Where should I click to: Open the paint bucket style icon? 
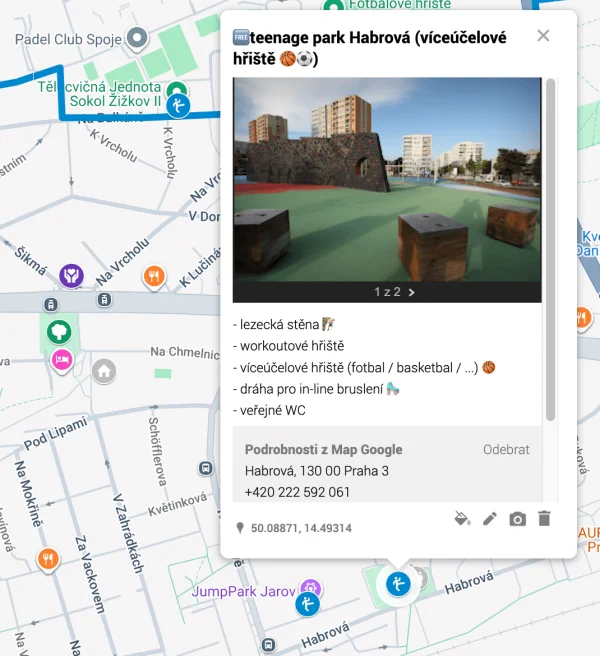click(462, 519)
